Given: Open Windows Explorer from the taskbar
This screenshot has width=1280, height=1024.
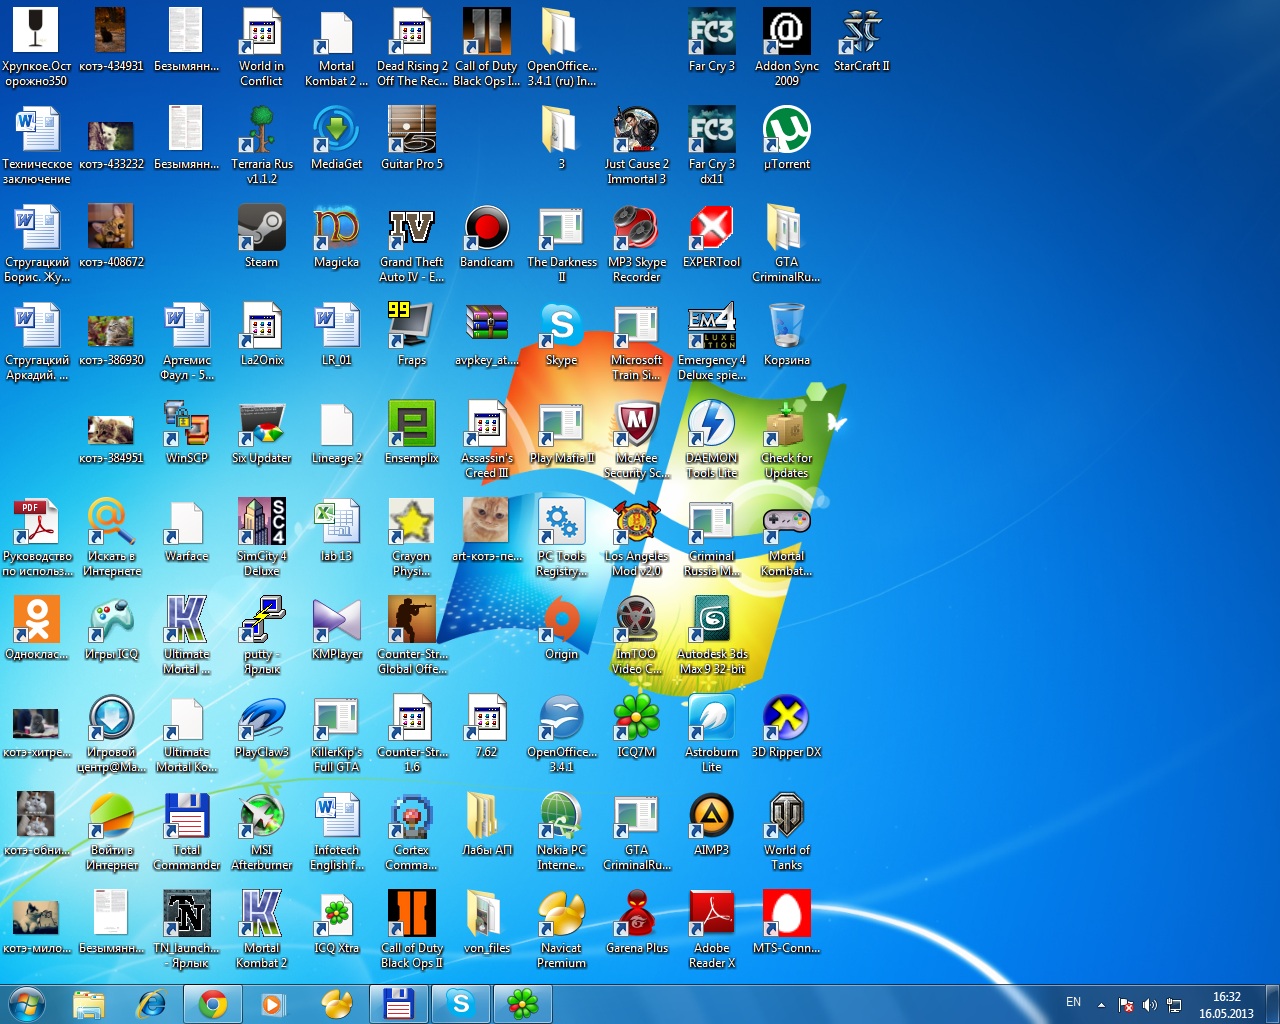Looking at the screenshot, I should tap(89, 1004).
